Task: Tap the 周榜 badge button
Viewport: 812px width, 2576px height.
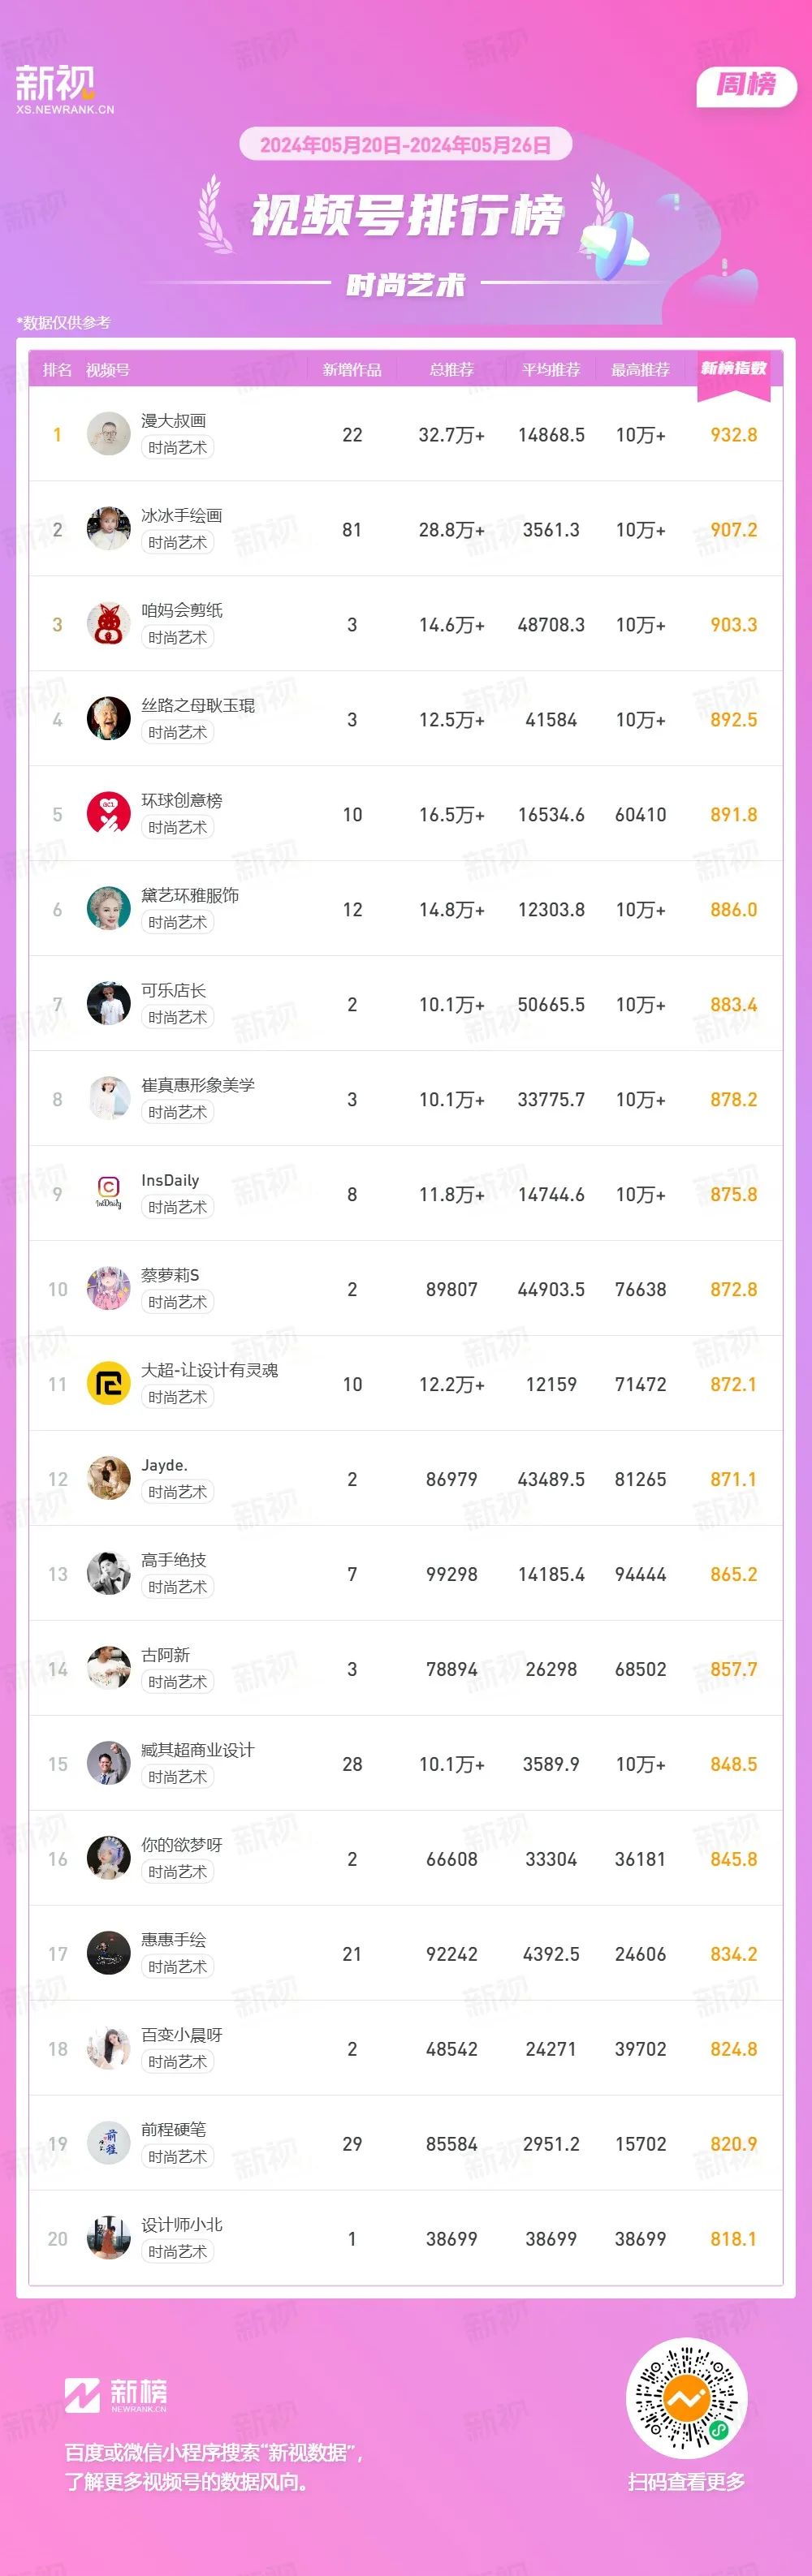Action: click(x=746, y=86)
